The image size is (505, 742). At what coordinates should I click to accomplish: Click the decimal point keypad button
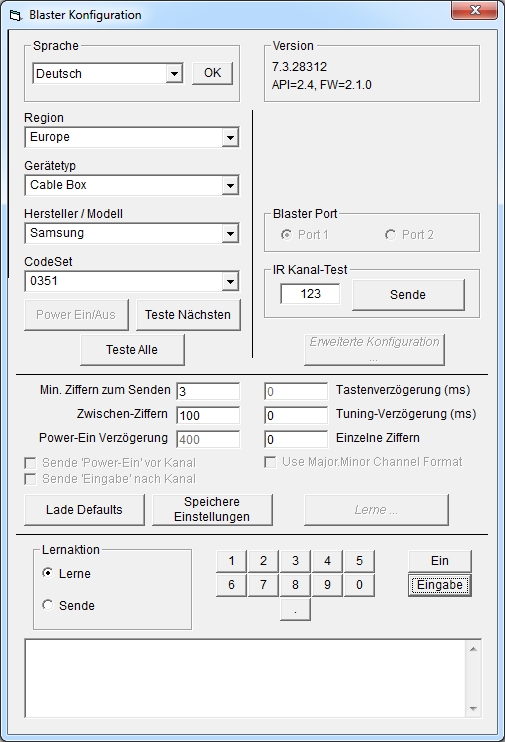click(x=295, y=609)
